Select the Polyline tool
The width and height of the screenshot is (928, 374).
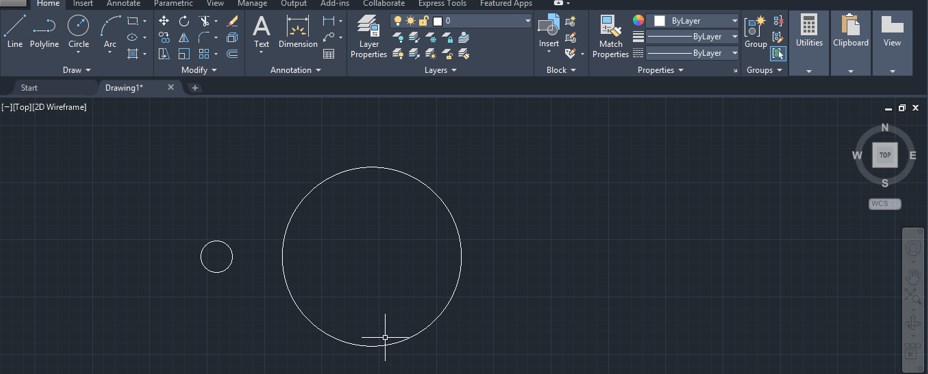(44, 32)
